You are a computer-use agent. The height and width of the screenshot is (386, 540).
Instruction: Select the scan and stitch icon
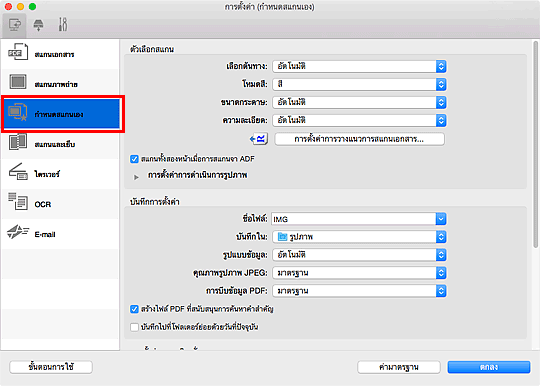18,142
